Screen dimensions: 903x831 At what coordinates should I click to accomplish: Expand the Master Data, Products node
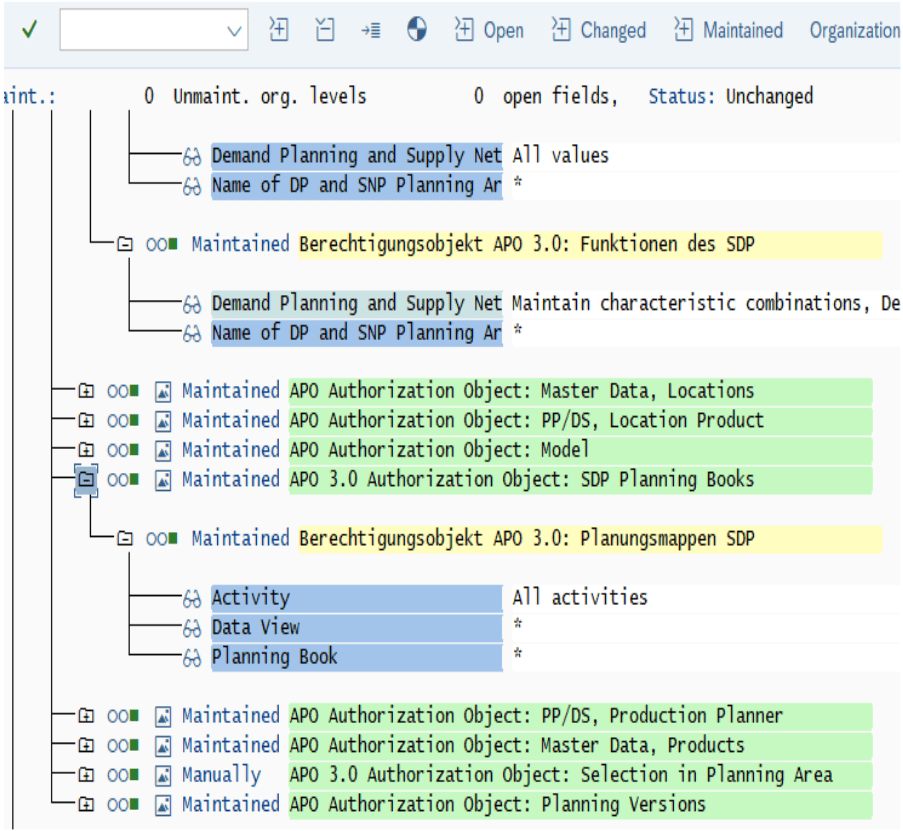click(86, 745)
